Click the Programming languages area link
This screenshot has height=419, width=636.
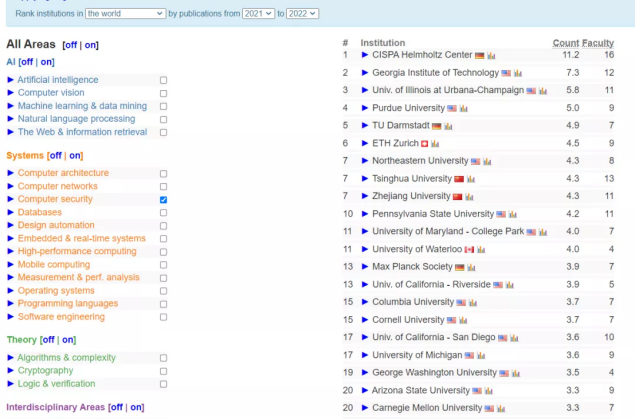pyautogui.click(x=68, y=303)
